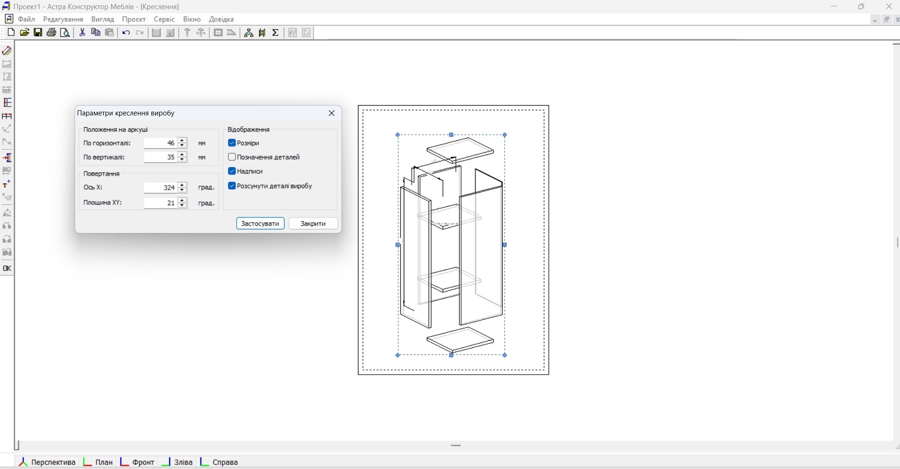The height and width of the screenshot is (469, 900).
Task: Decrease По горизонталі value with down arrow
Action: point(182,145)
